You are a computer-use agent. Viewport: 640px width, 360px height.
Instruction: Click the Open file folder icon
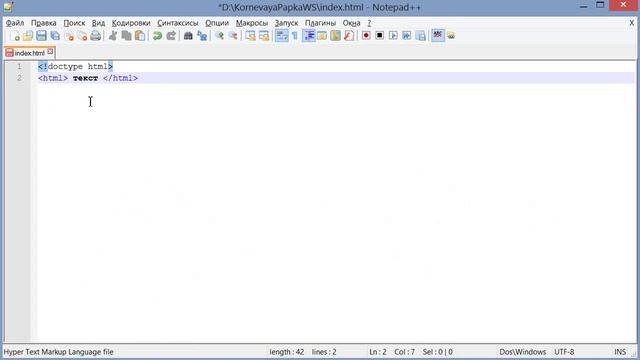(x=28, y=36)
